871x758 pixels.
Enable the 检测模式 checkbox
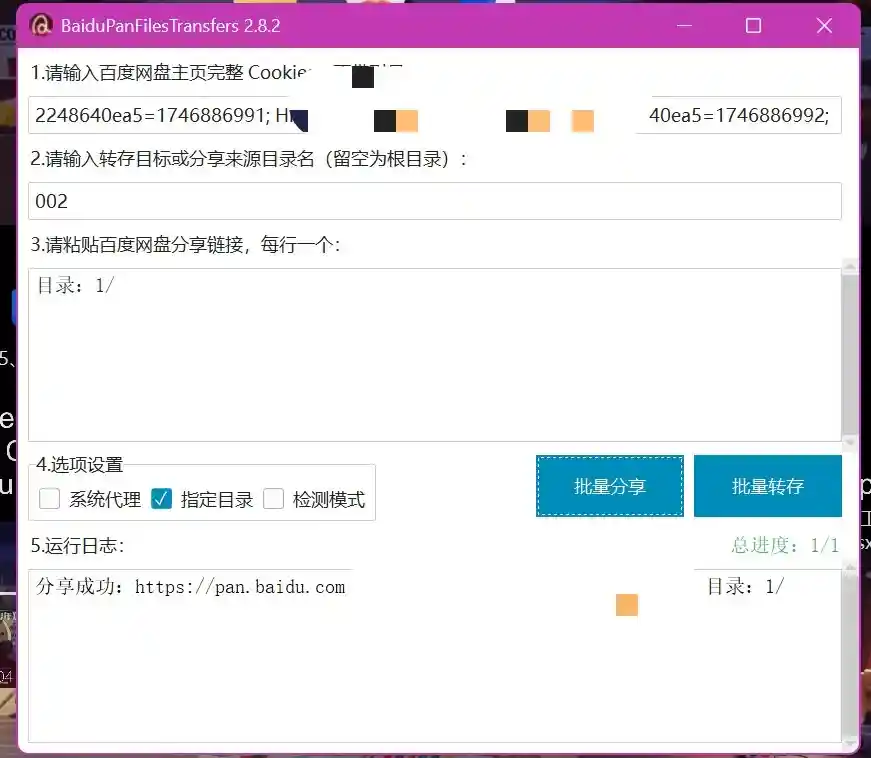[x=274, y=499]
